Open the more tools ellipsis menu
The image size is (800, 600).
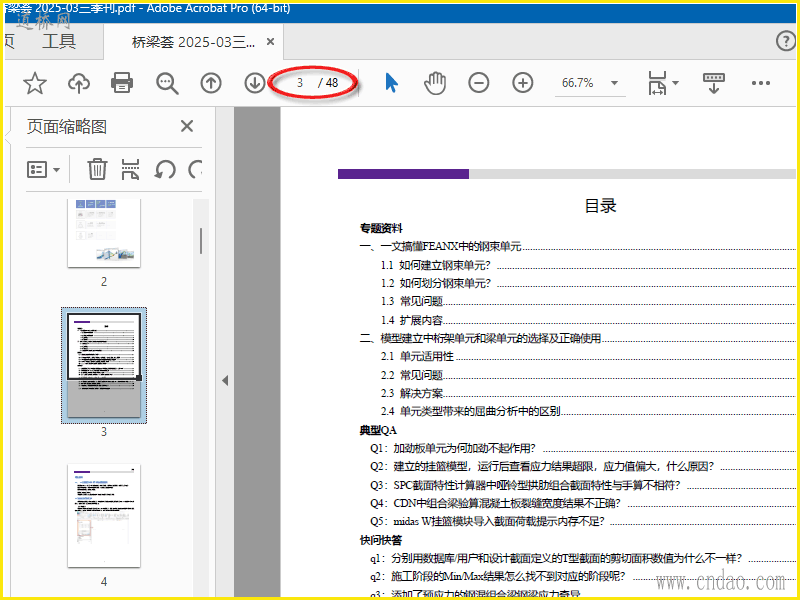pos(761,83)
